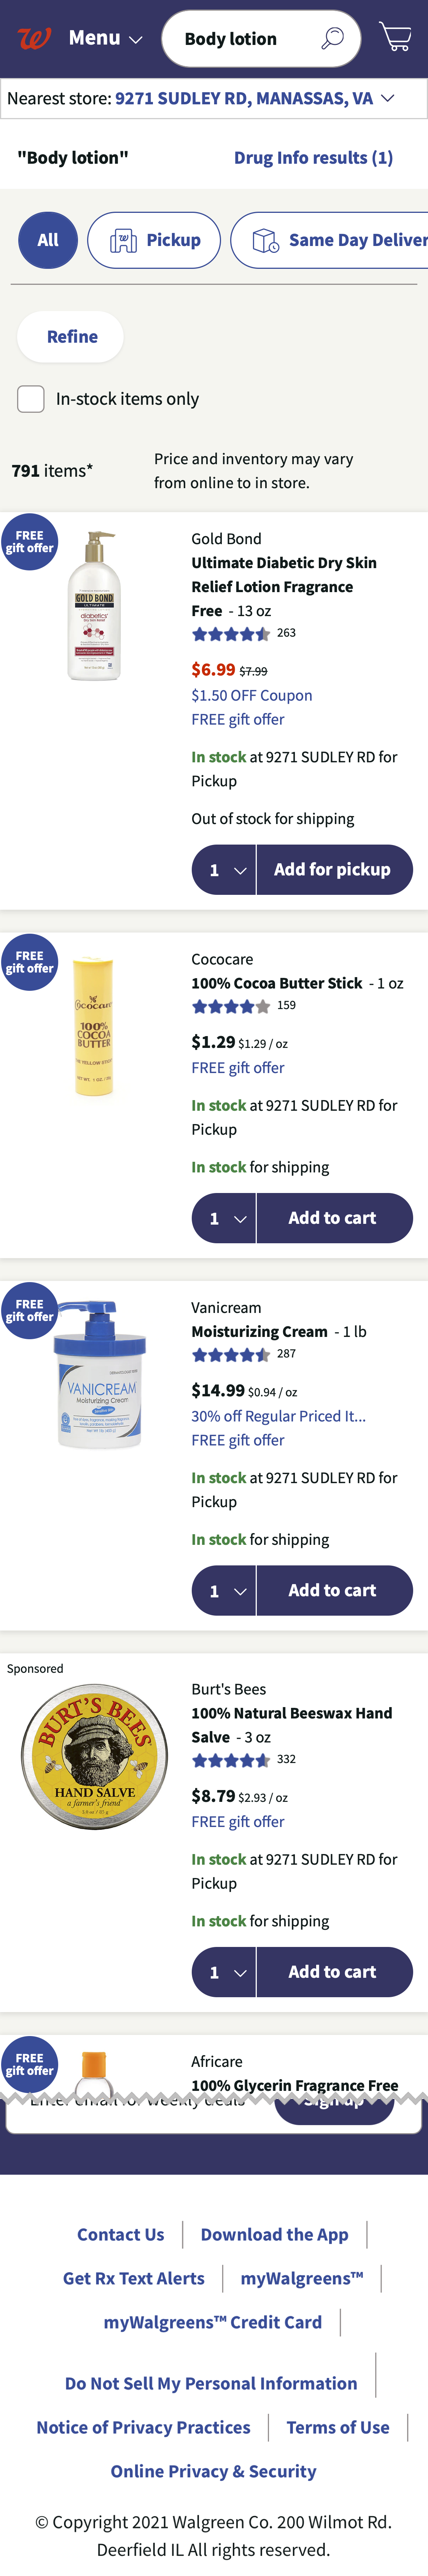This screenshot has width=428, height=2576.
Task: Click the search magnifier icon
Action: pyautogui.click(x=332, y=39)
